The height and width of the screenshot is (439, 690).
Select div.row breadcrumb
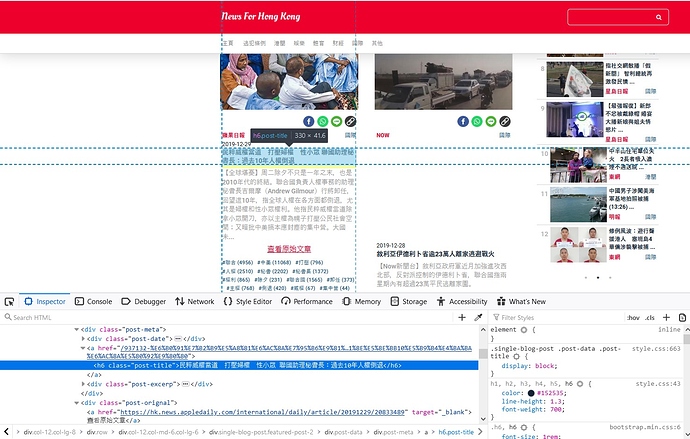click(97, 432)
